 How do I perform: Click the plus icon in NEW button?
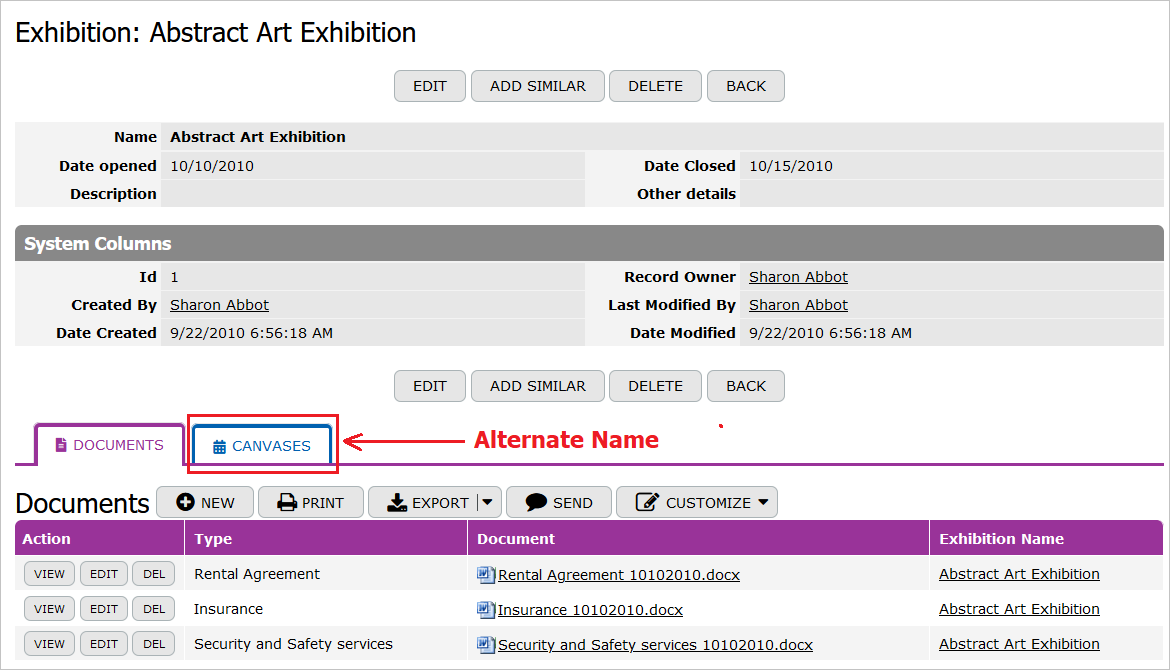(x=185, y=502)
